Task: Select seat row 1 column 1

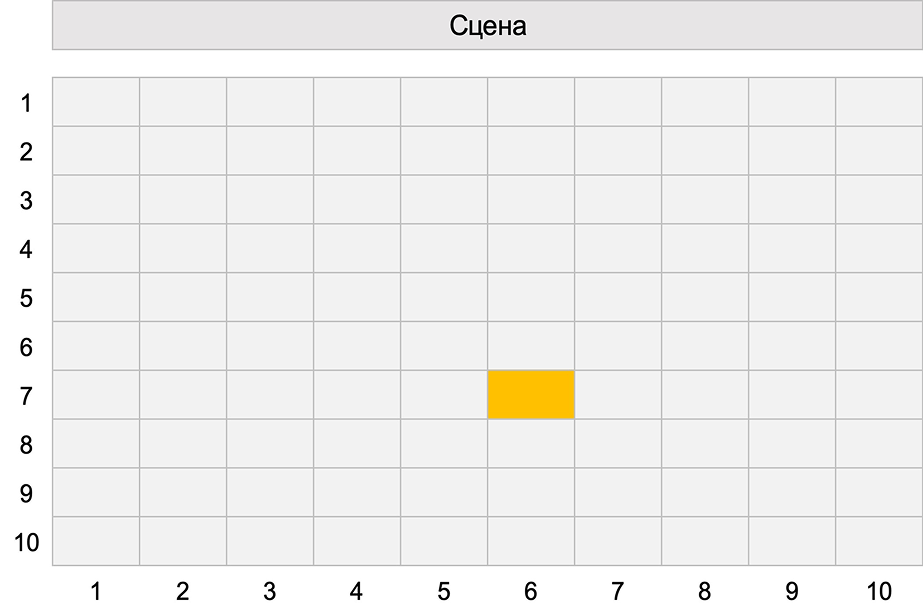Action: (x=96, y=102)
